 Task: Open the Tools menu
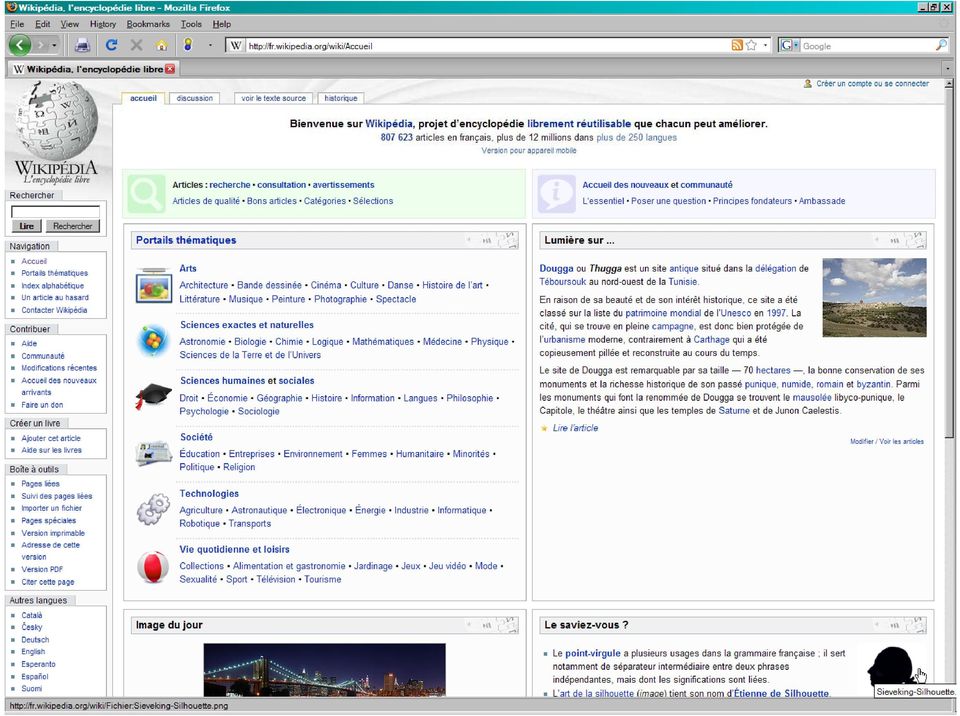point(191,24)
